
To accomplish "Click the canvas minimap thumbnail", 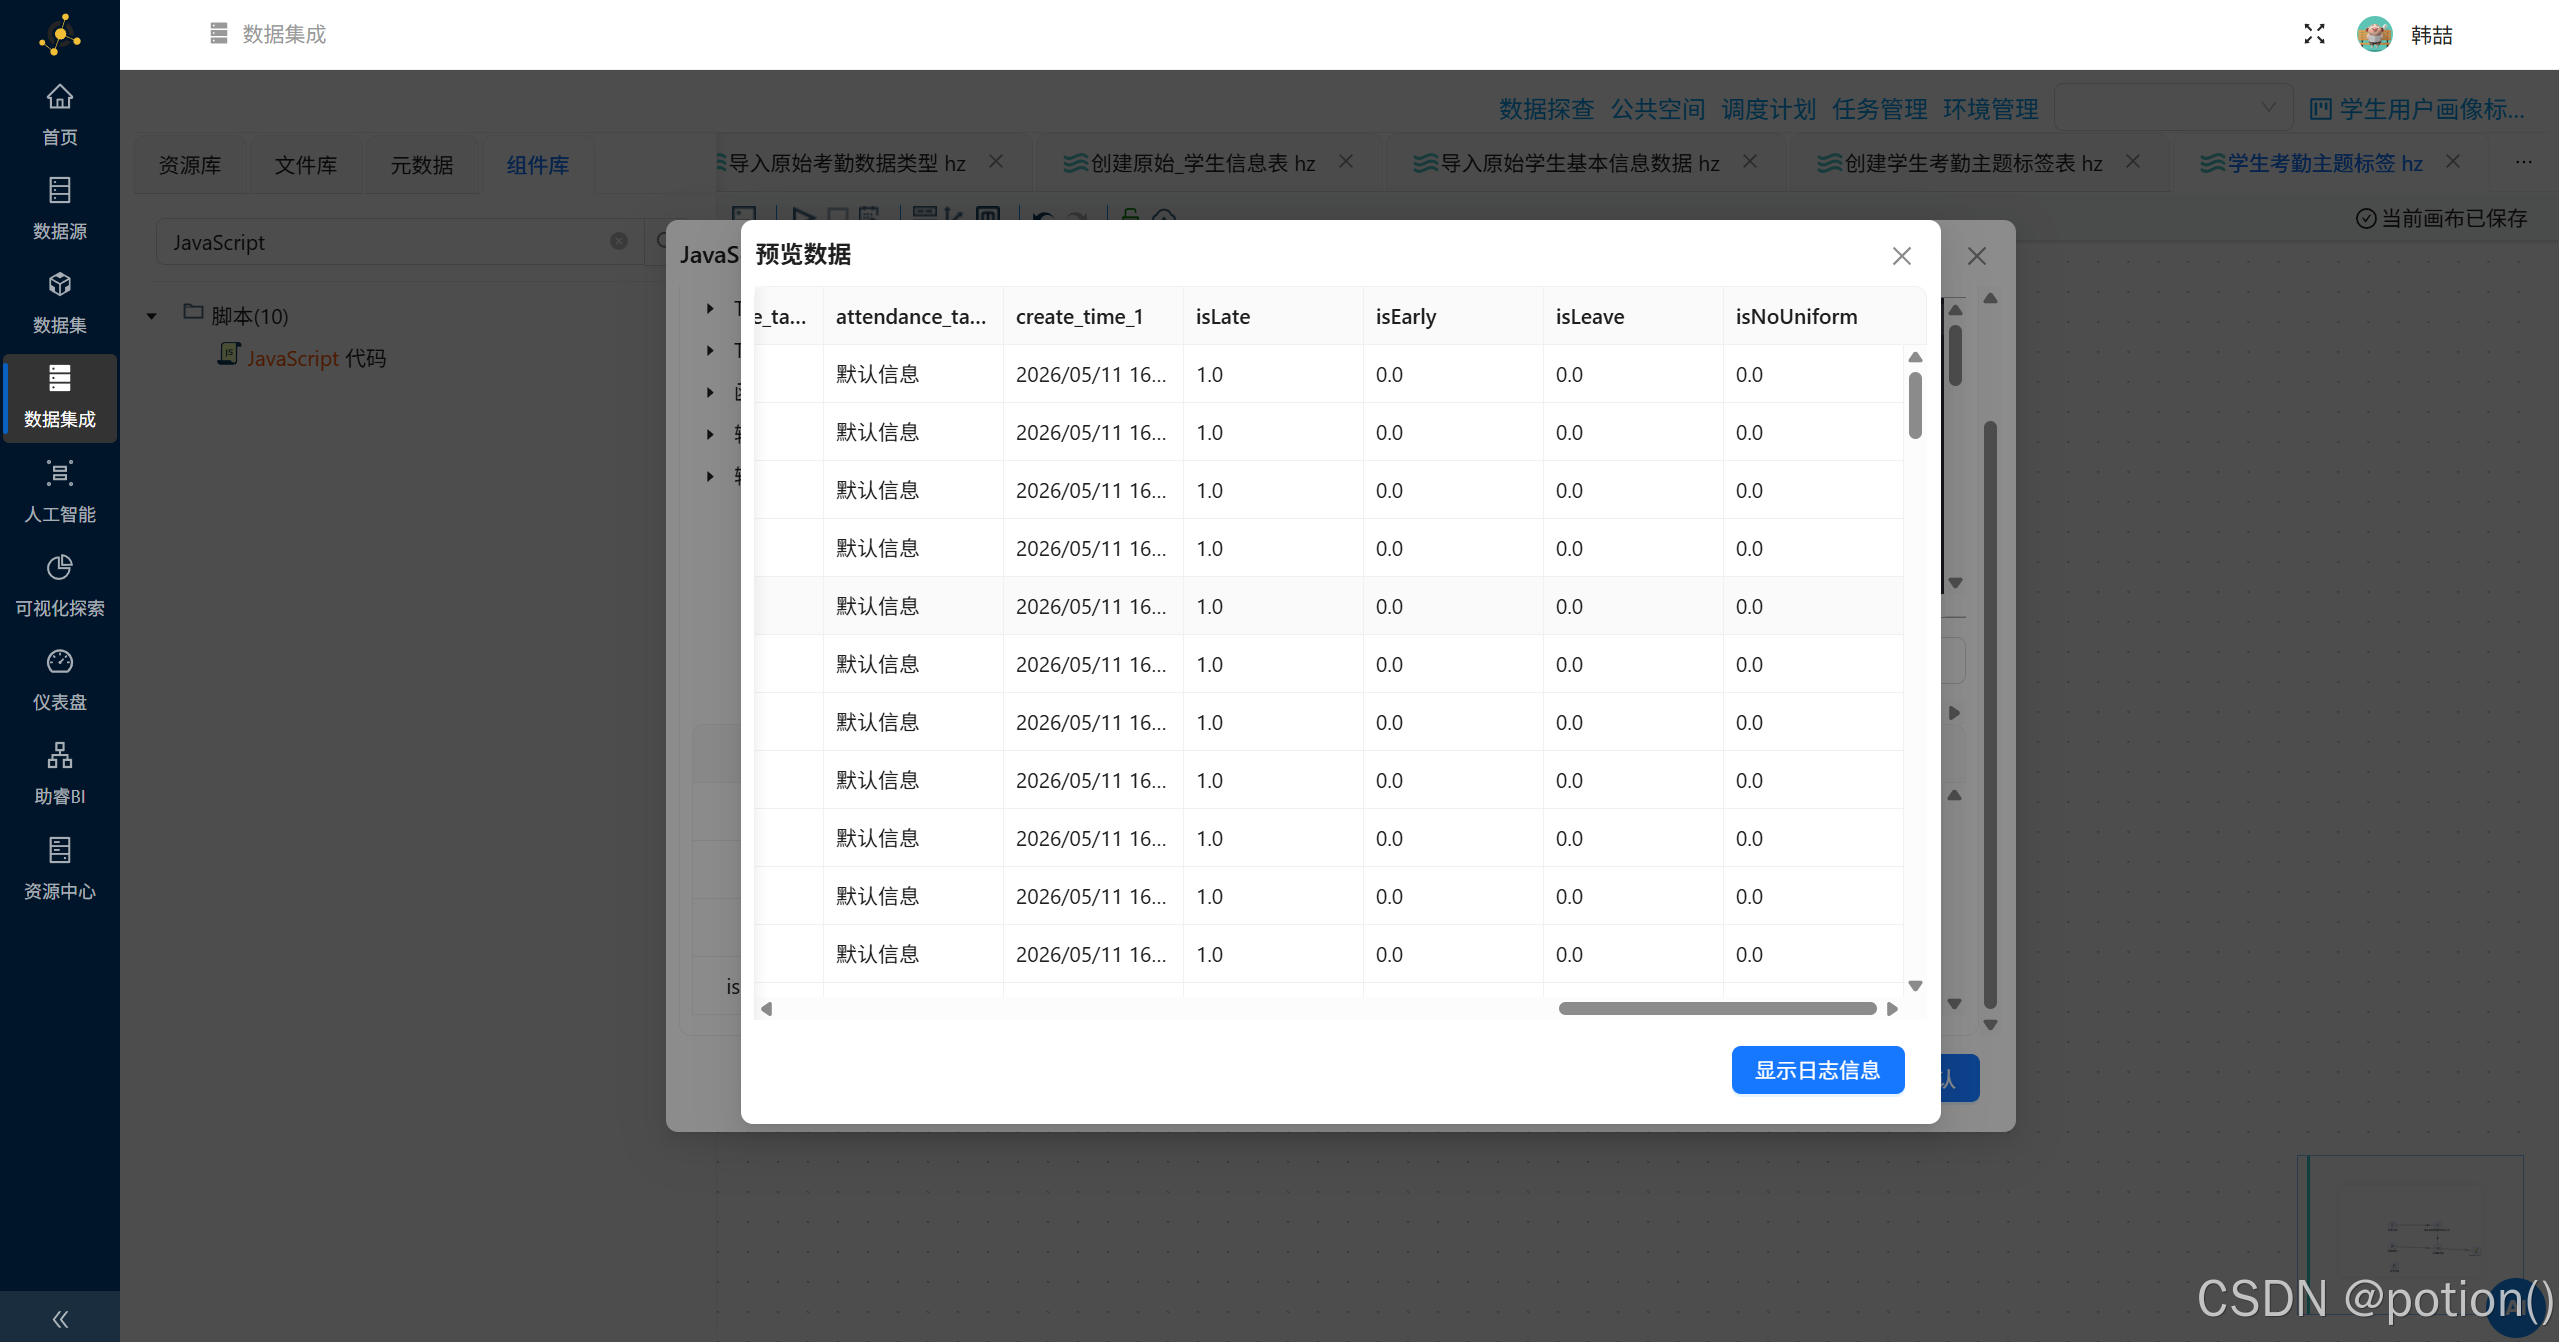I will (2410, 1235).
